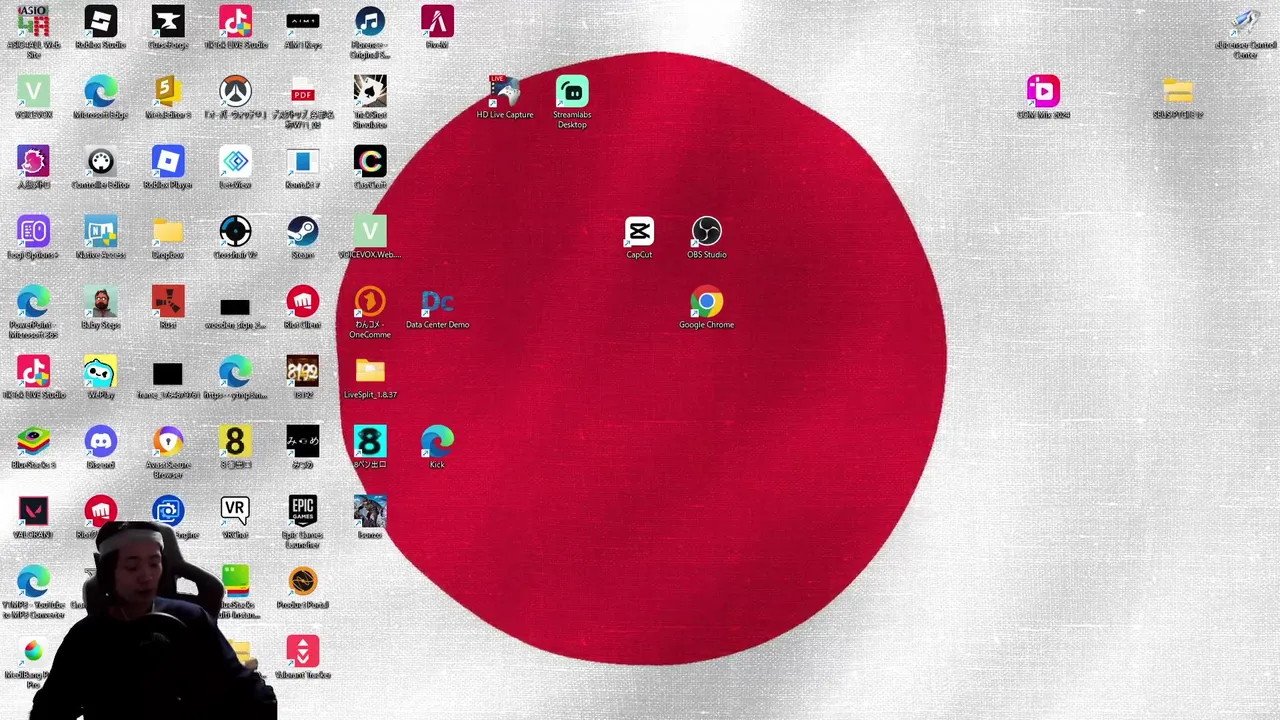Image resolution: width=1280 pixels, height=720 pixels.
Task: Open the Steam desktop shortcut
Action: pos(303,232)
